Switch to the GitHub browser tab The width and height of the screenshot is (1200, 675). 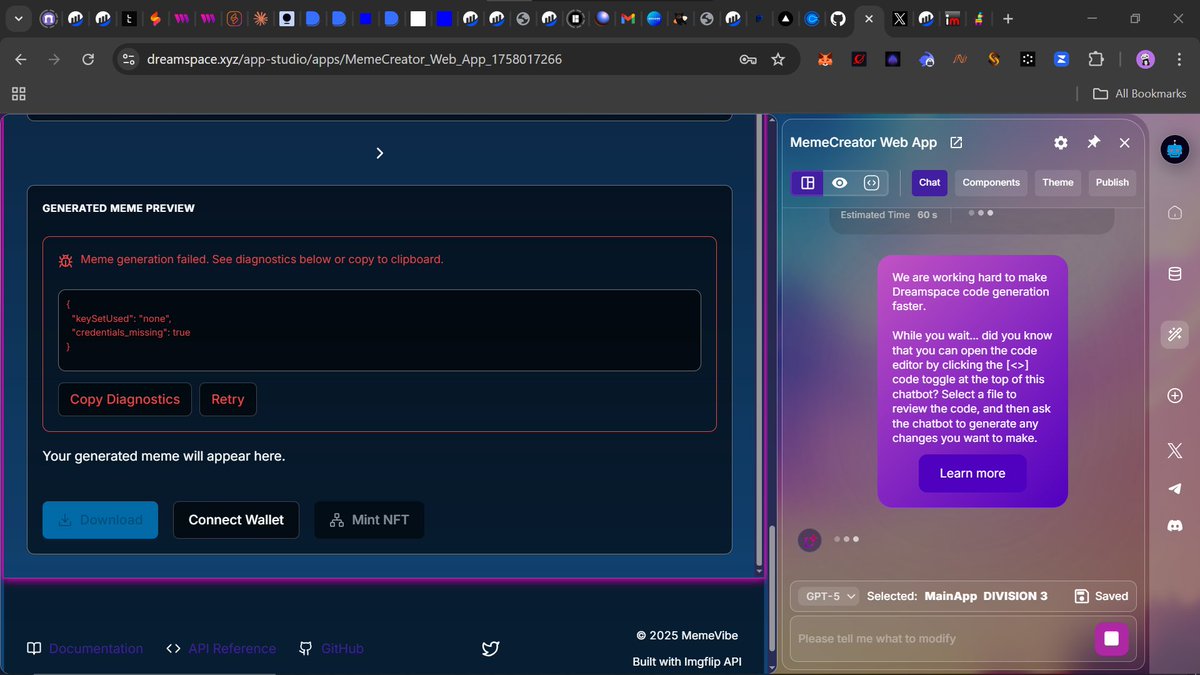click(838, 18)
